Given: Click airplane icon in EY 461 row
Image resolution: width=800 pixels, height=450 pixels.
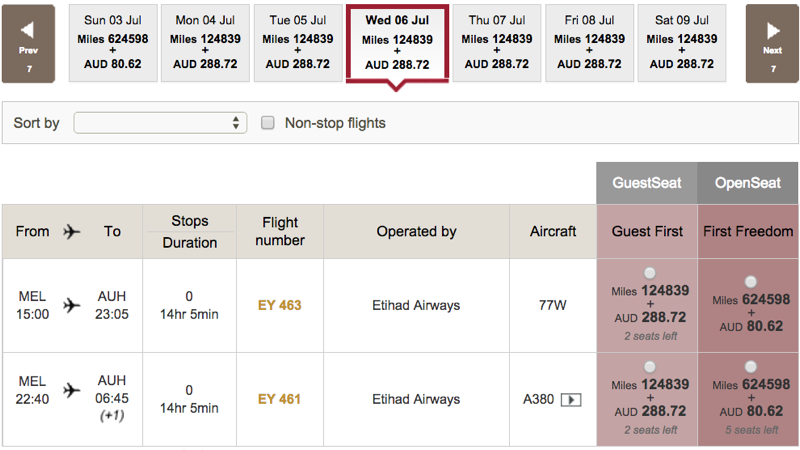Looking at the screenshot, I should 72,390.
